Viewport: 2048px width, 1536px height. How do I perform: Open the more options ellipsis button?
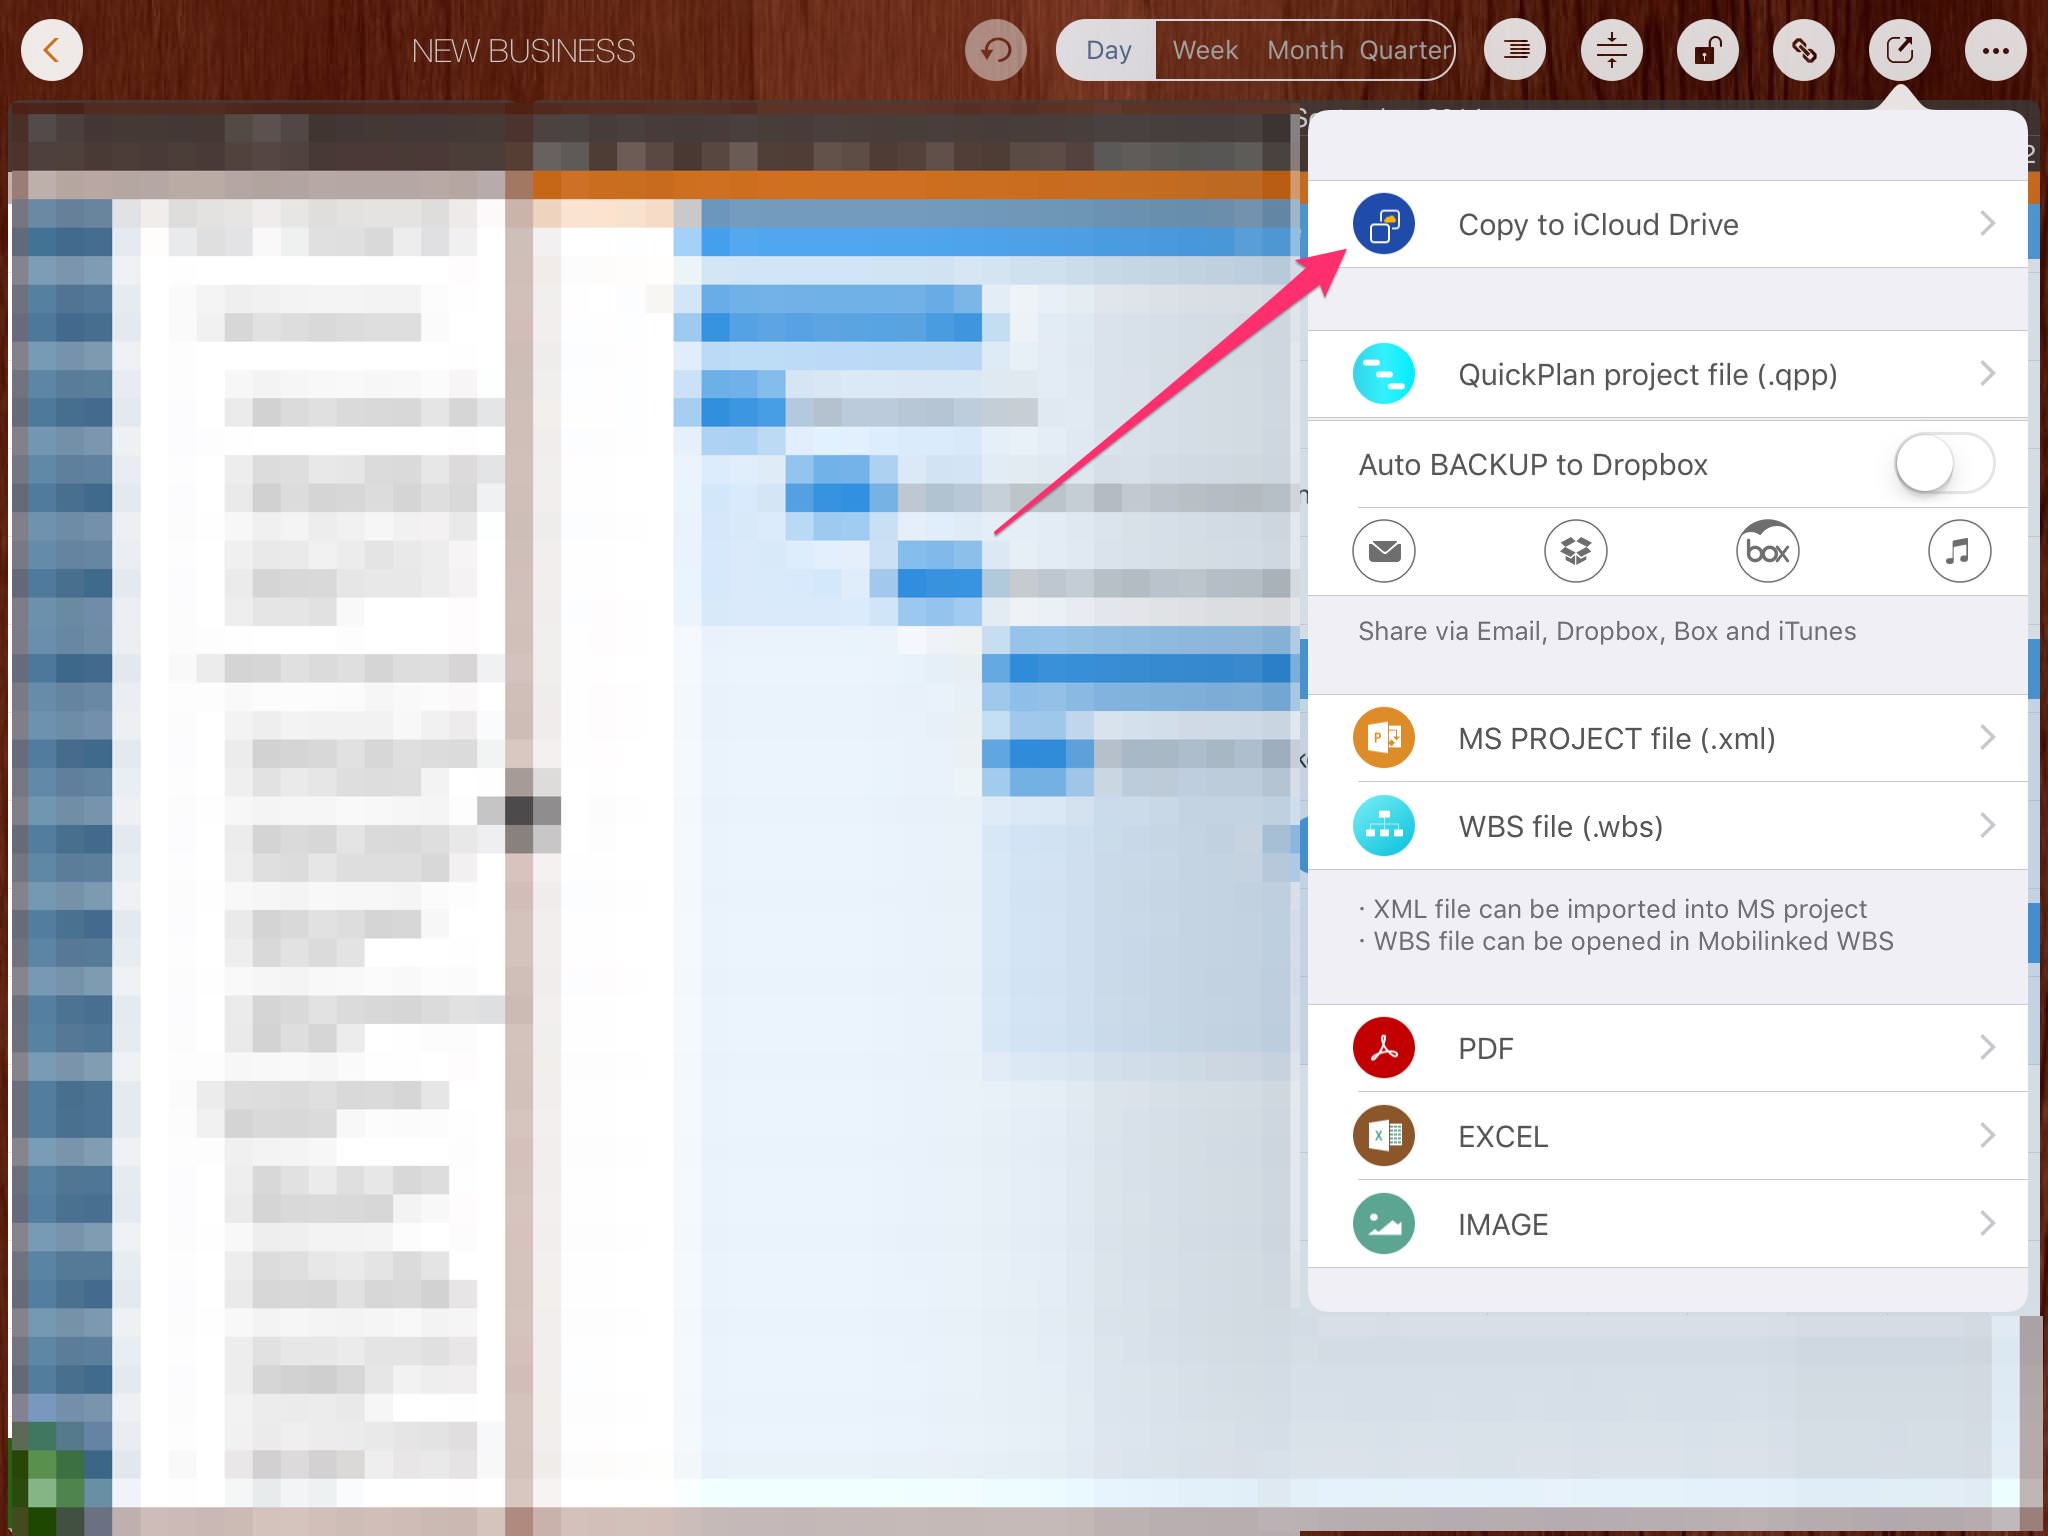(1996, 50)
